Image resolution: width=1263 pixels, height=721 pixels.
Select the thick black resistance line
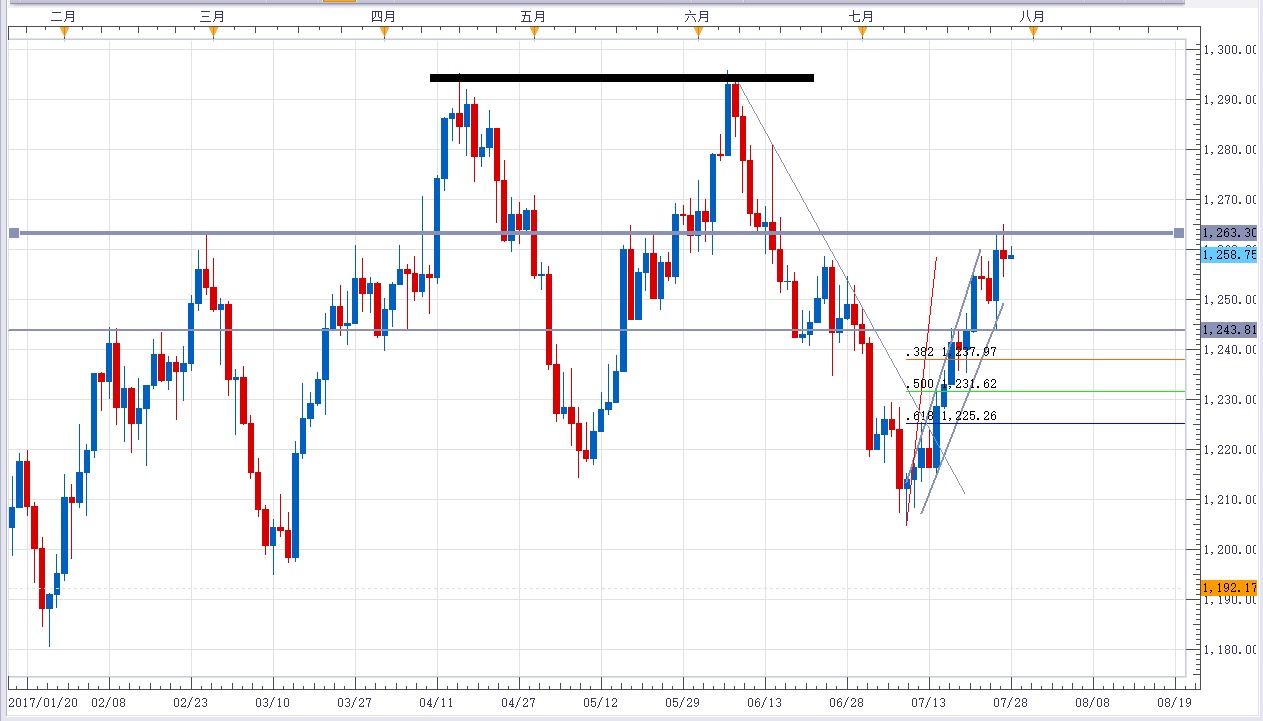(x=620, y=78)
